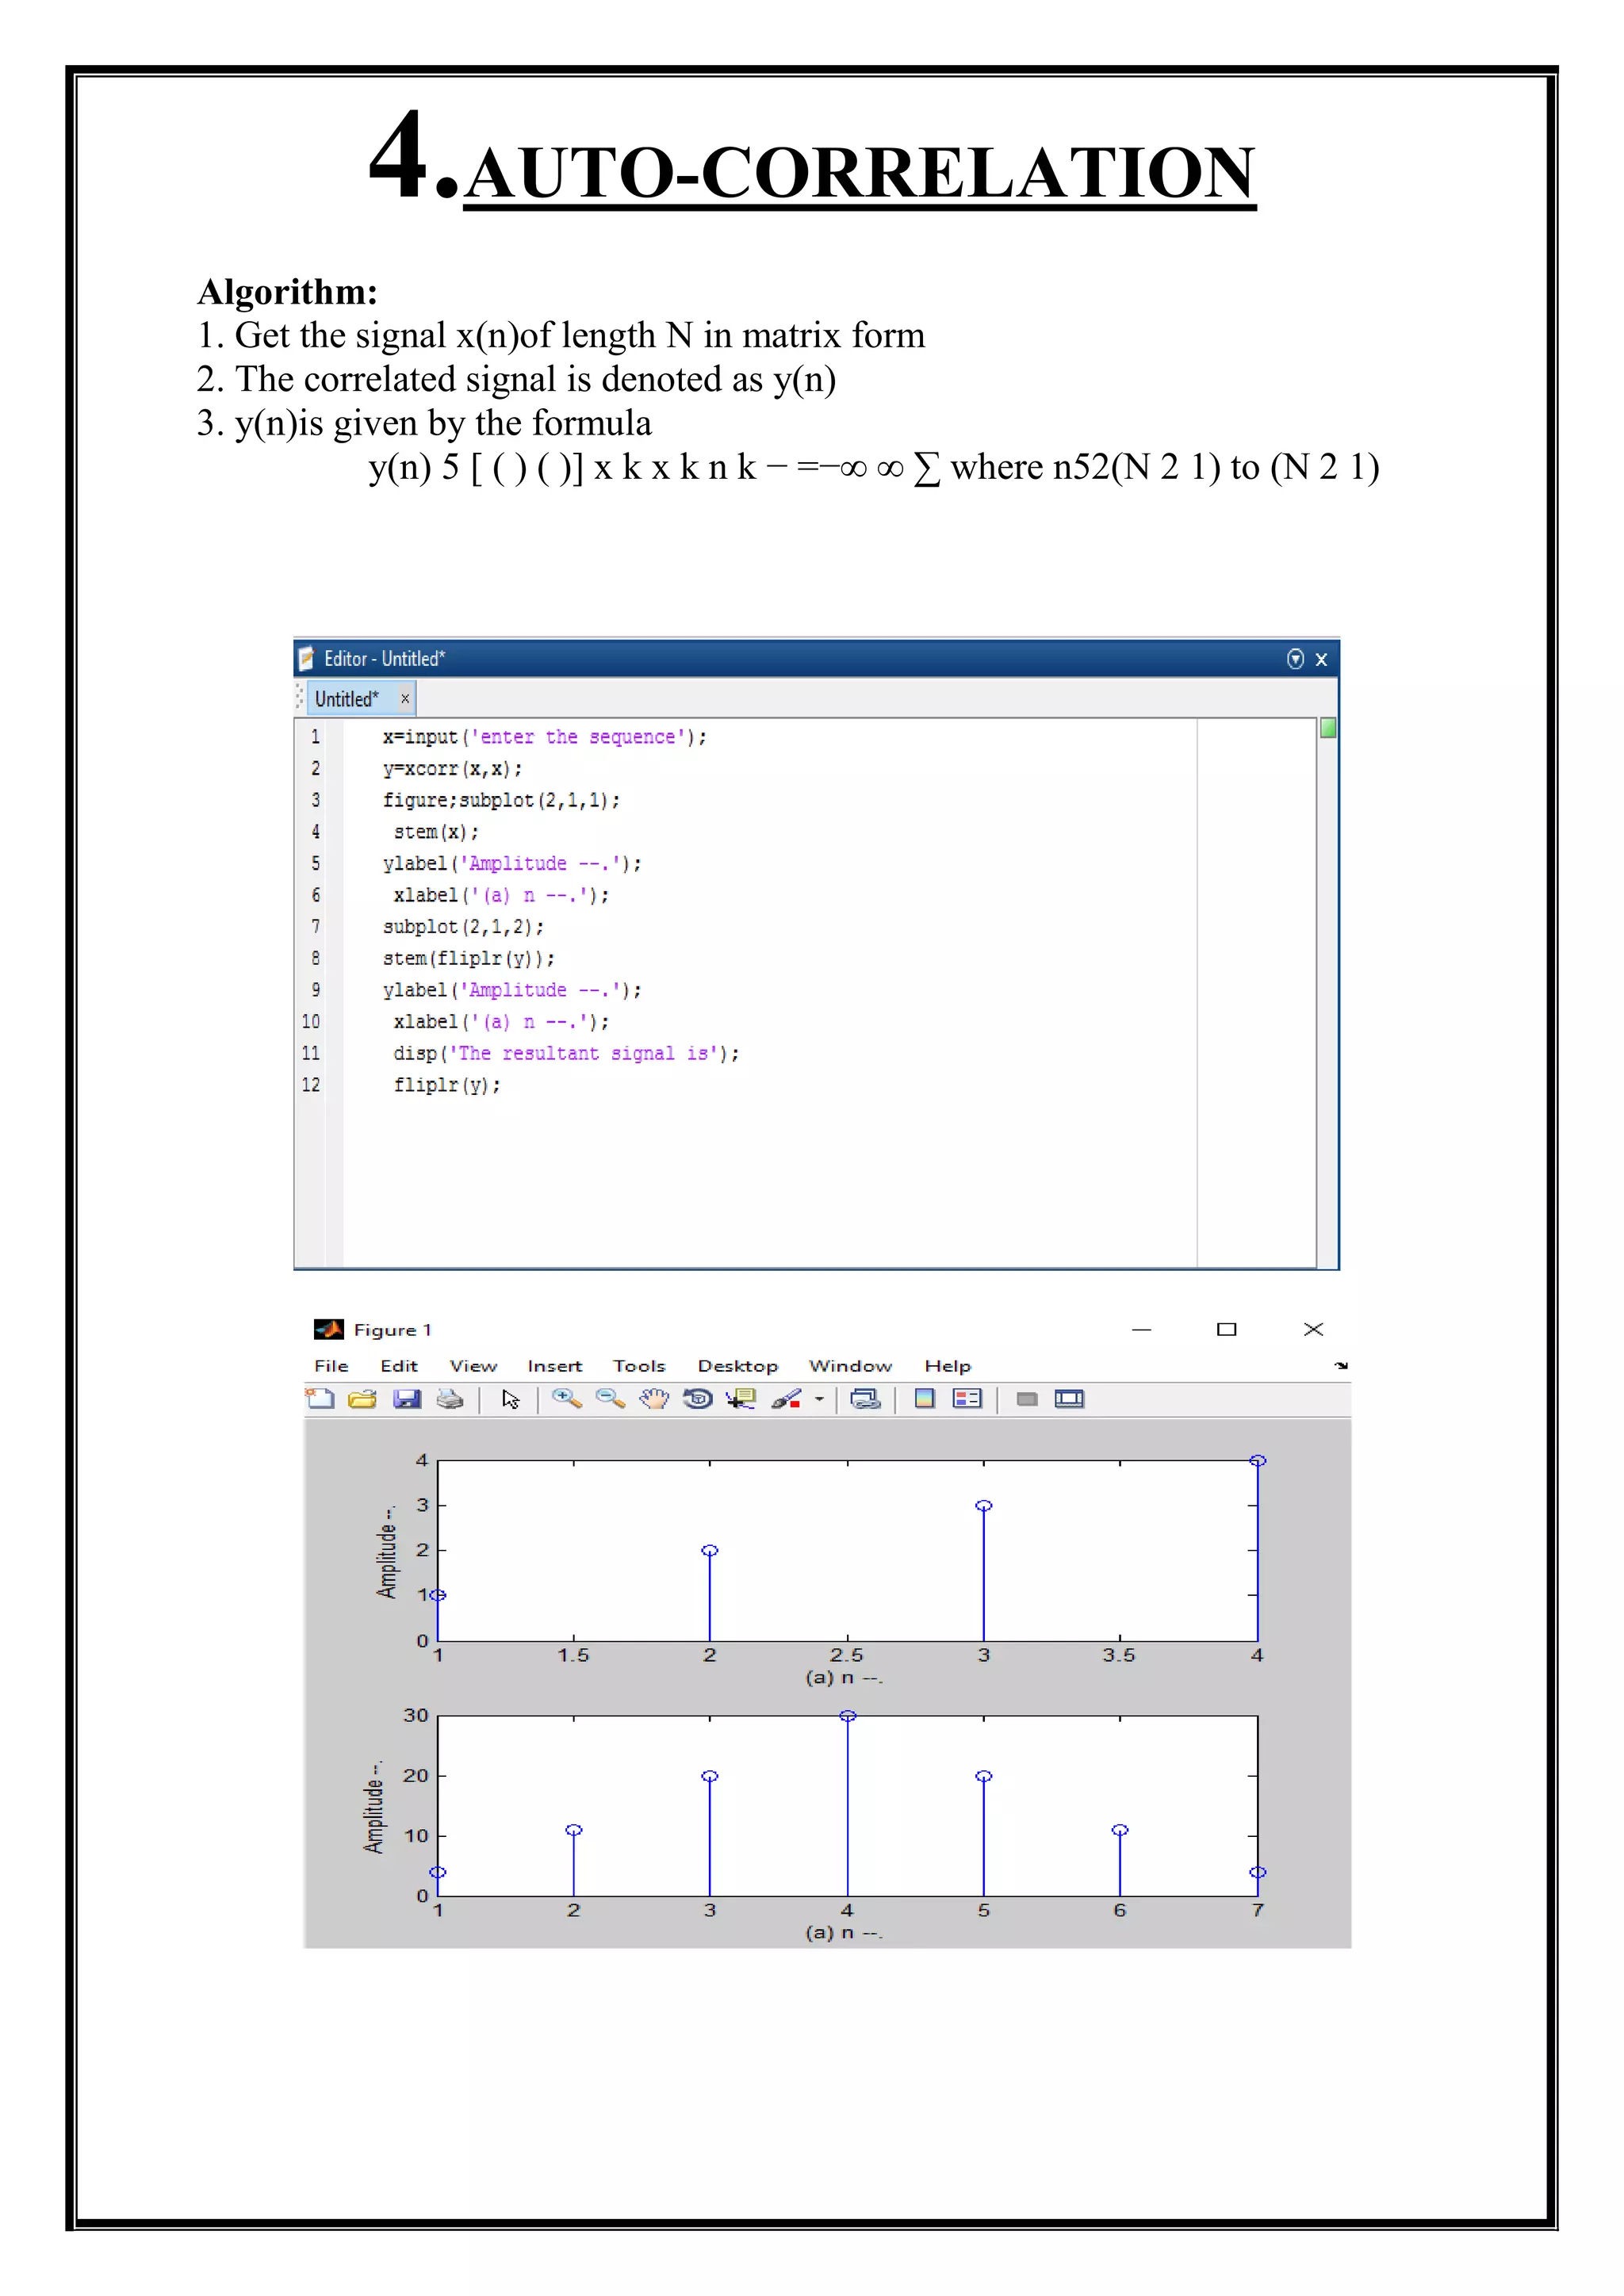The image size is (1624, 2296).
Task: Click the Insert Legend toolbar icon
Action: (x=967, y=1398)
